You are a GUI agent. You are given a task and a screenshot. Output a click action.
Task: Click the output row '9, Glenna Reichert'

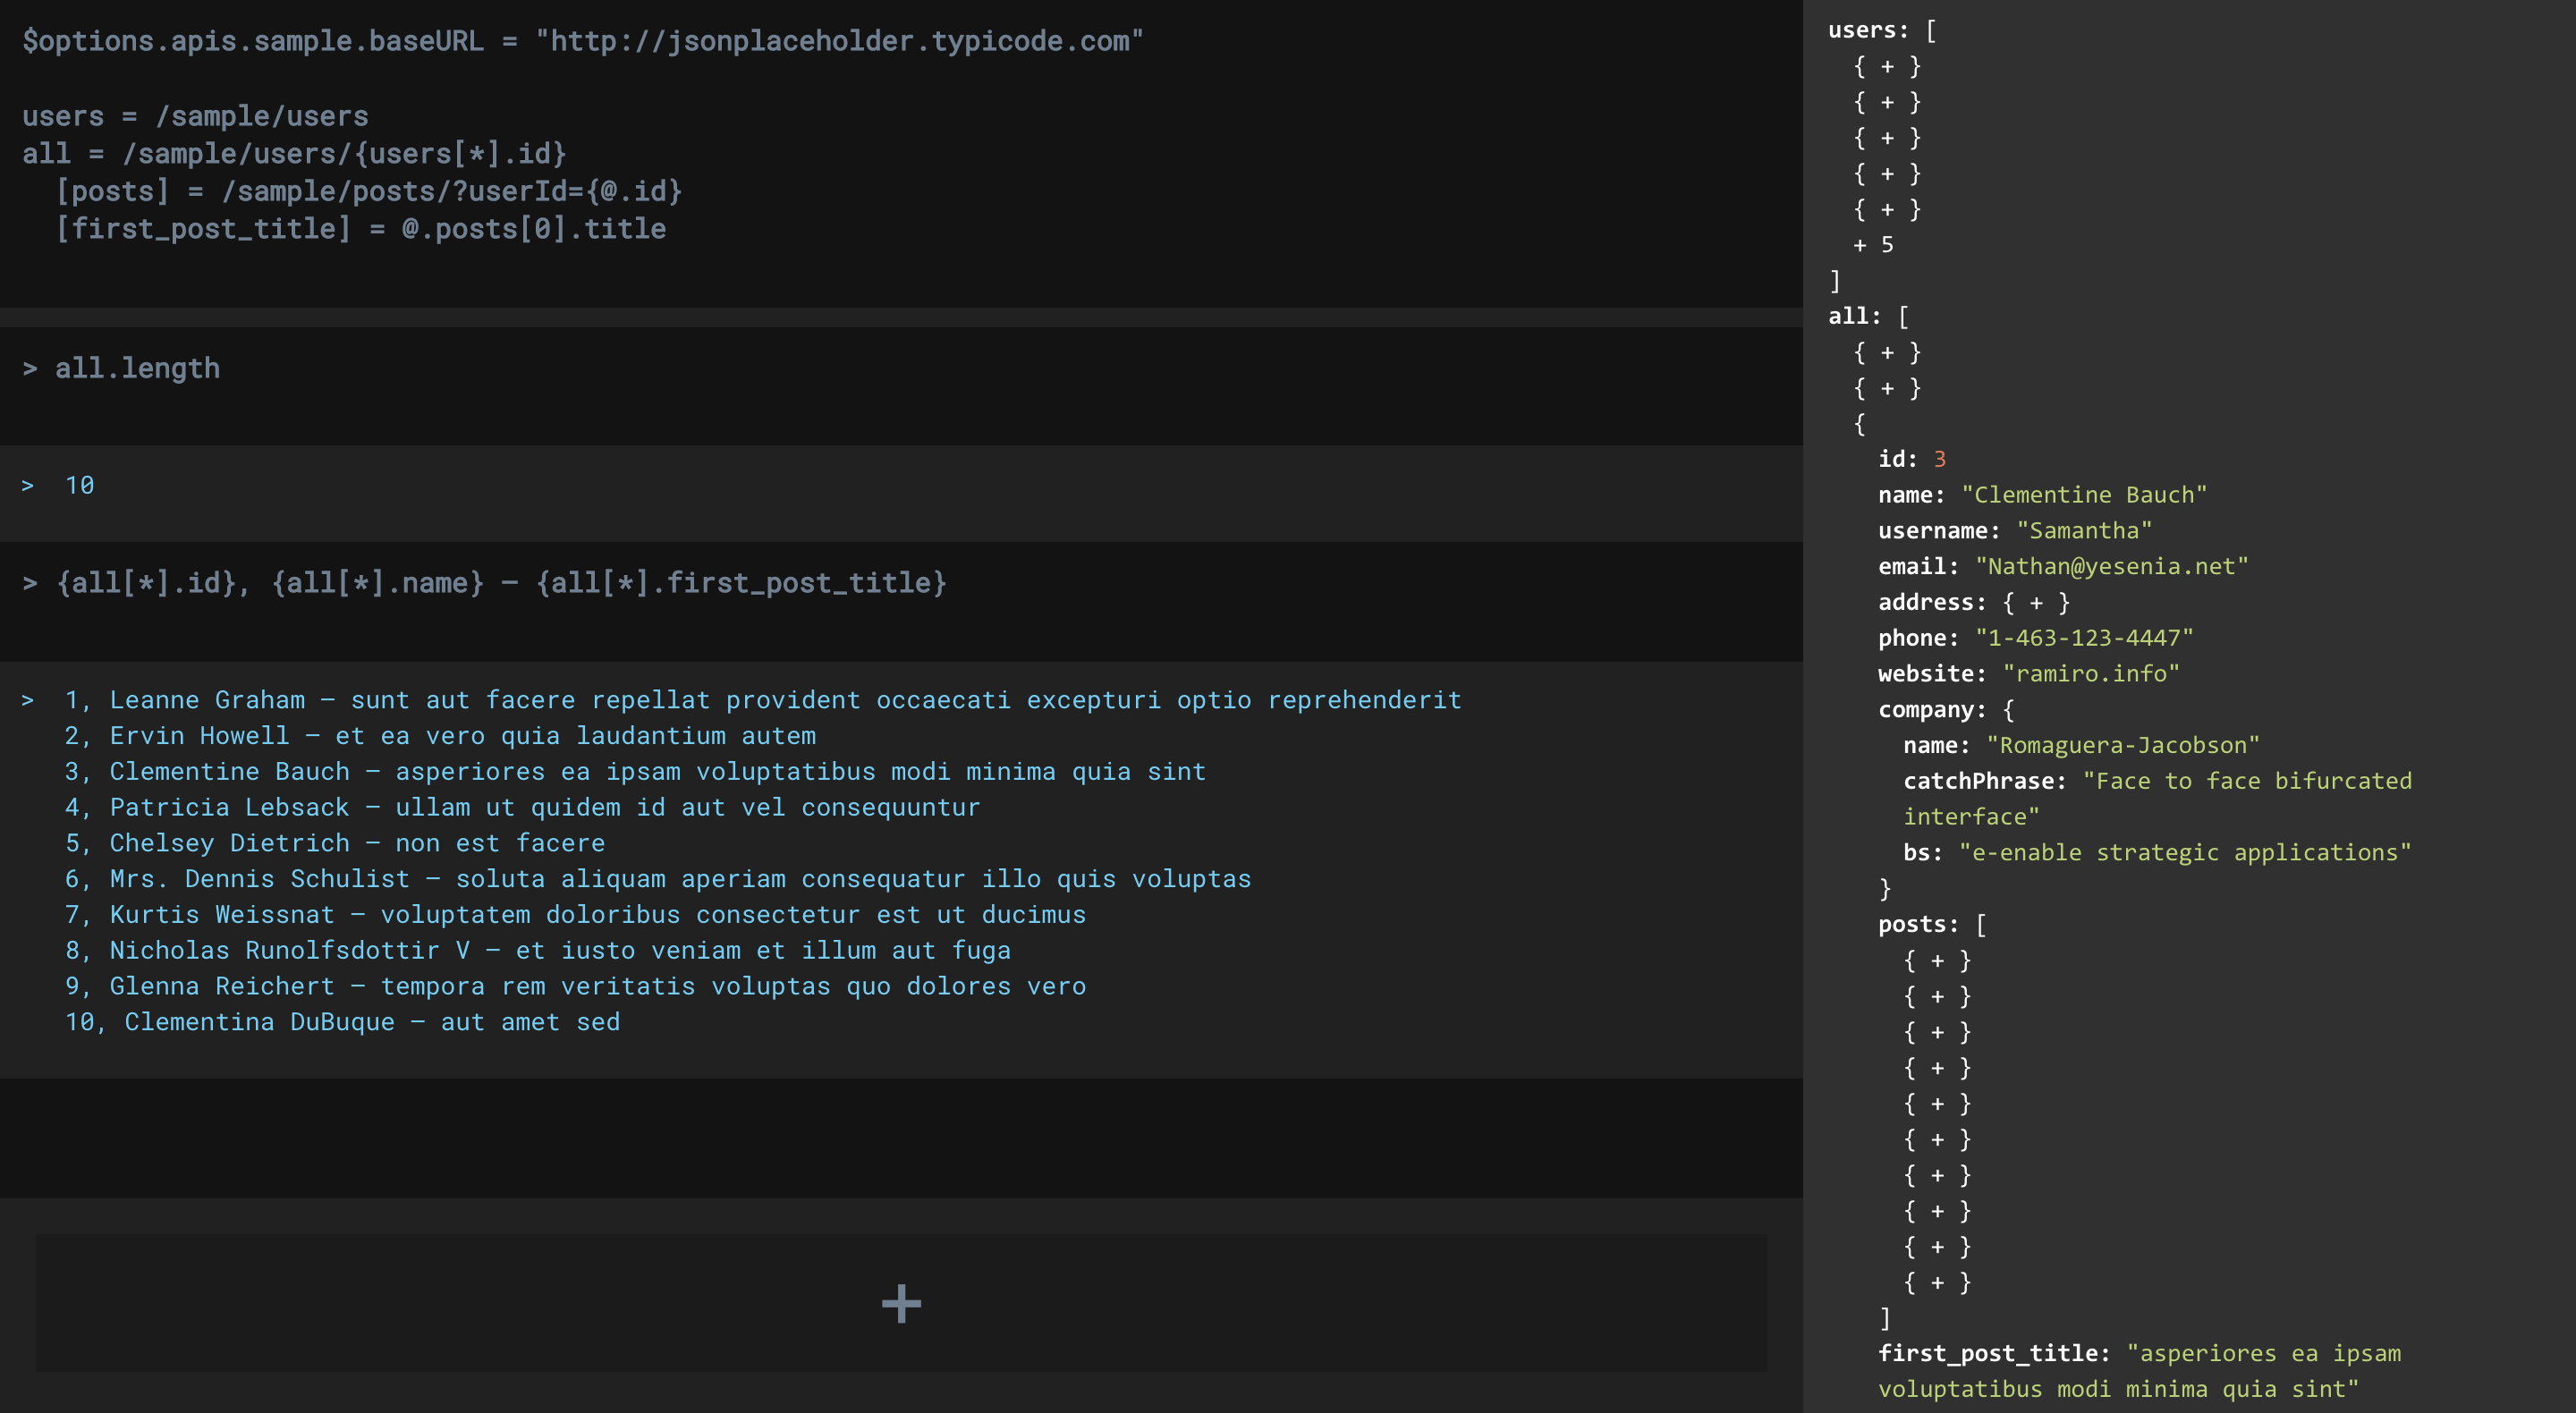[x=575, y=986]
